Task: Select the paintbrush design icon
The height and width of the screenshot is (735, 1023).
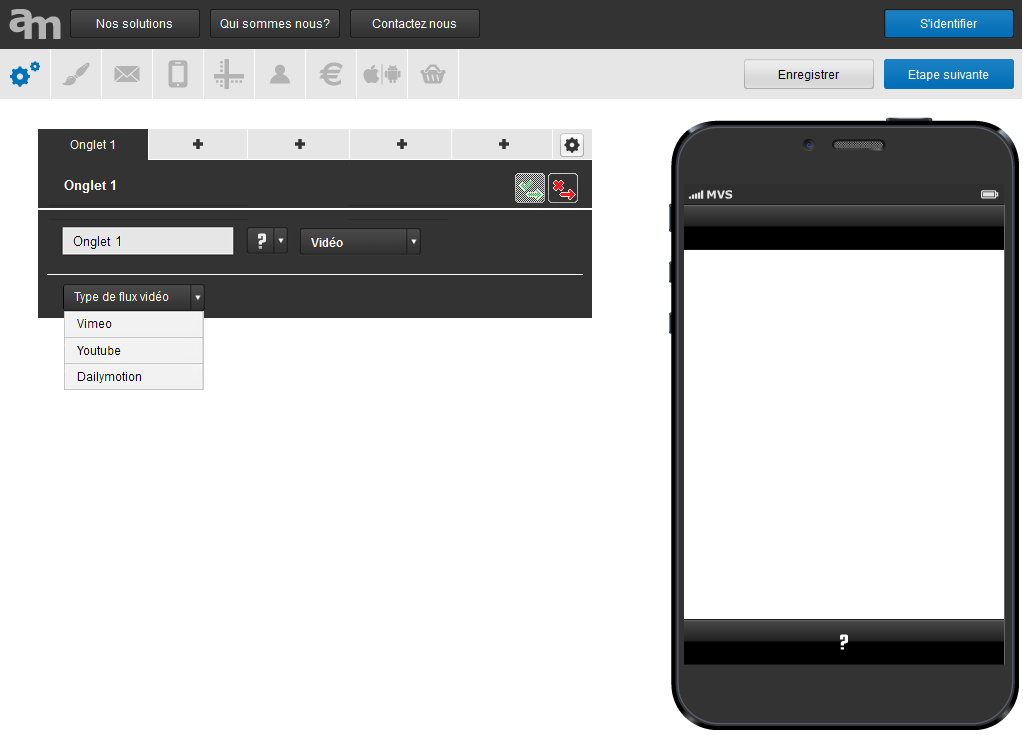Action: pyautogui.click(x=76, y=75)
